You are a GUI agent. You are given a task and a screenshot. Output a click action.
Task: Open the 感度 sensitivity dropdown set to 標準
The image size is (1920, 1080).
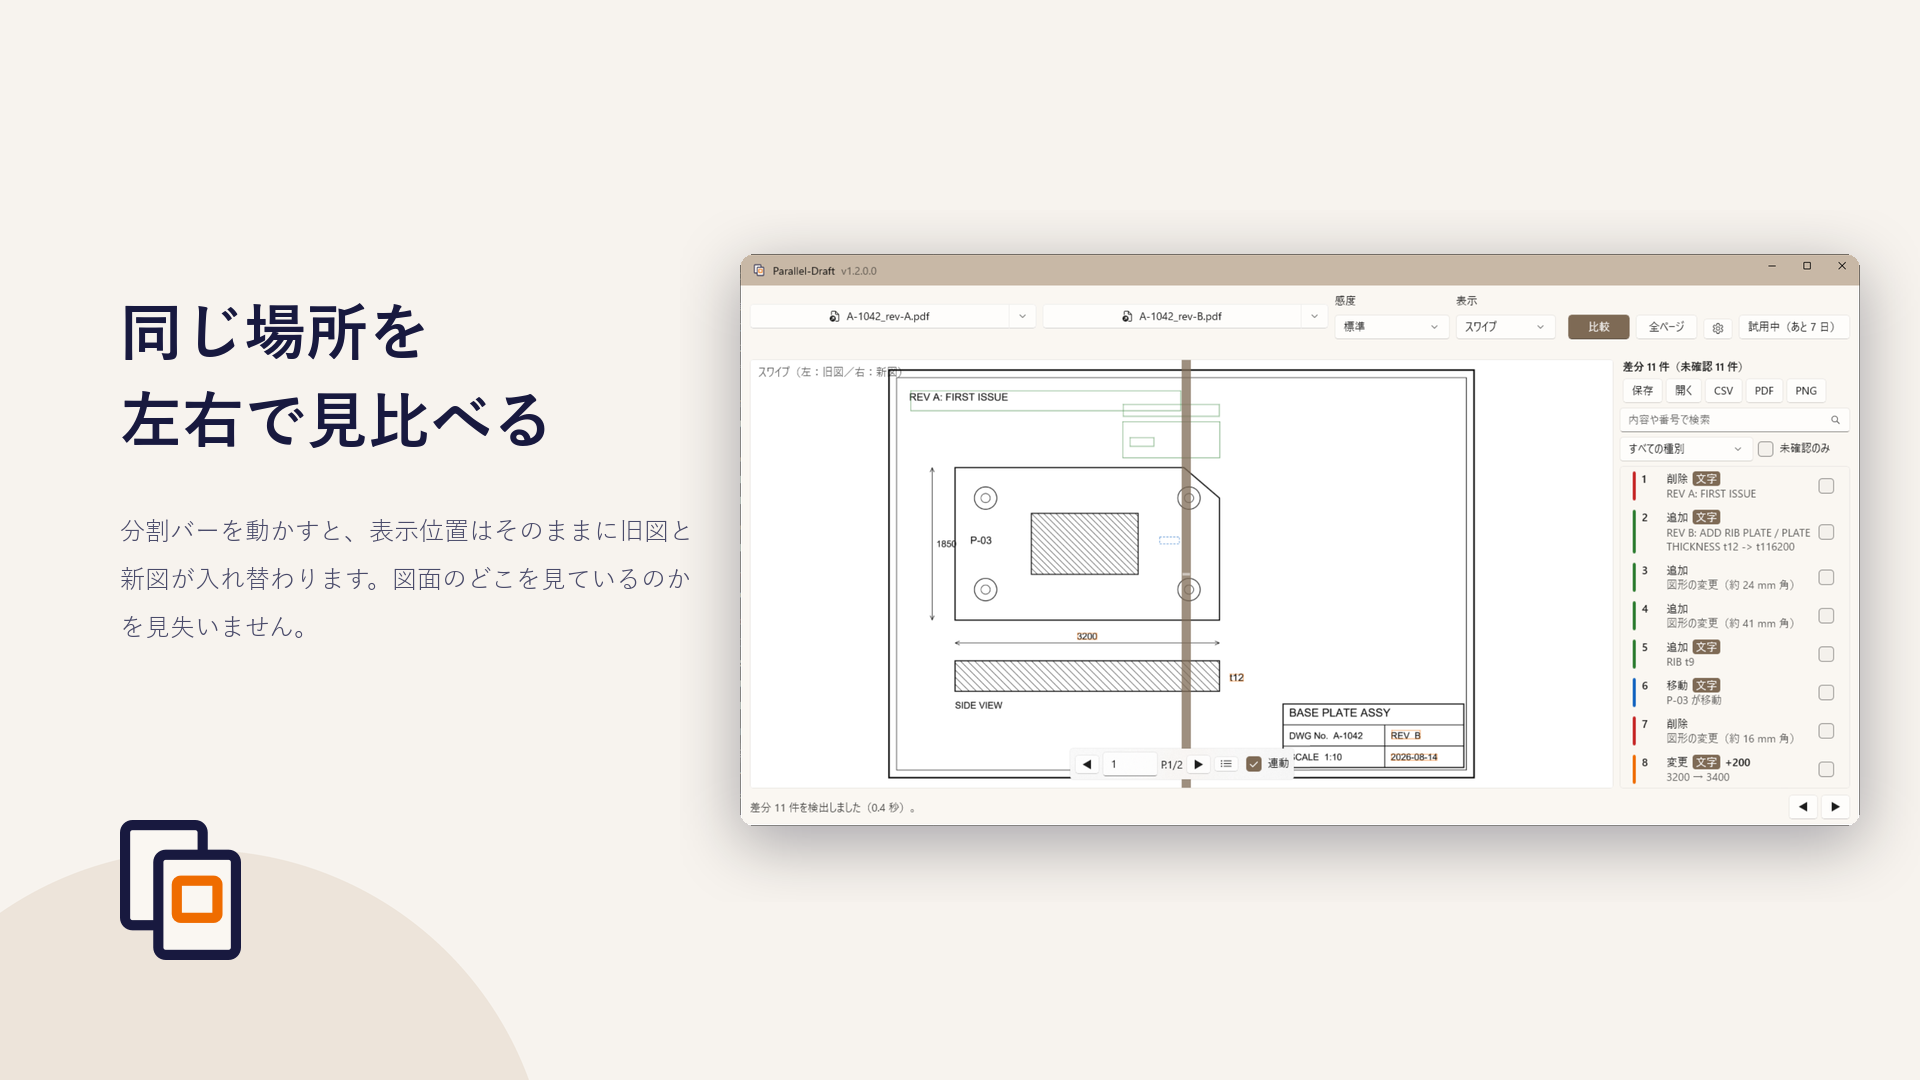click(x=1391, y=327)
